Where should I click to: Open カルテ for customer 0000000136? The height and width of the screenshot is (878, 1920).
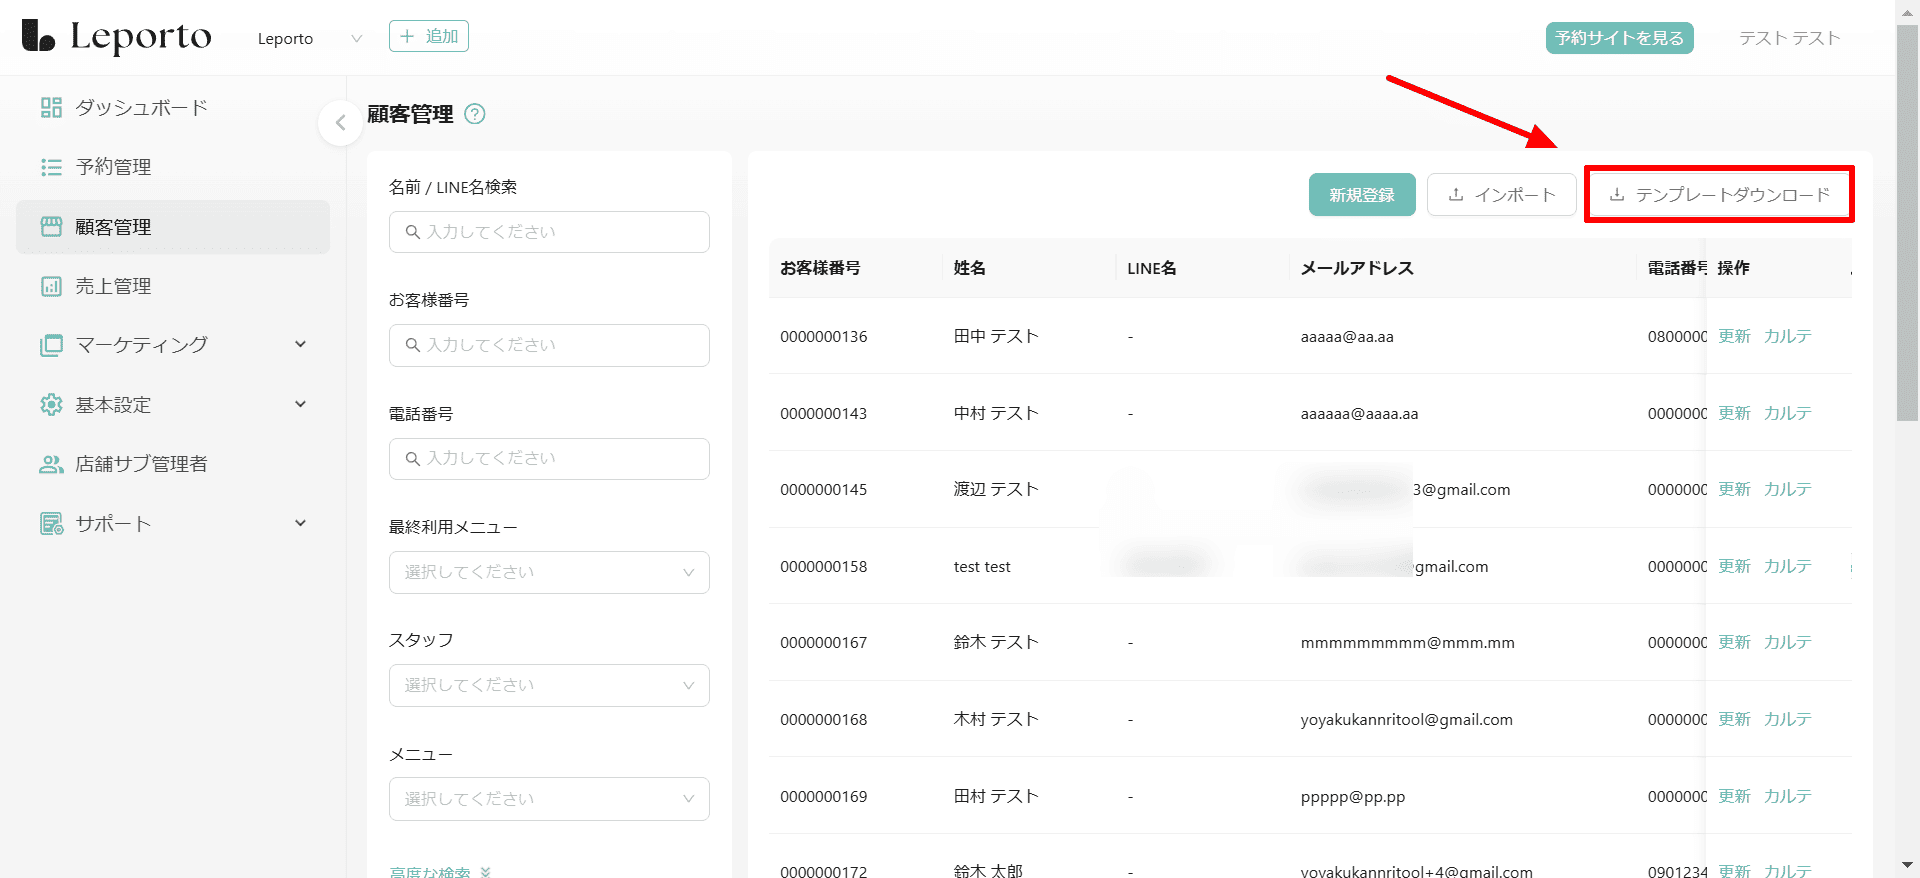coord(1787,336)
